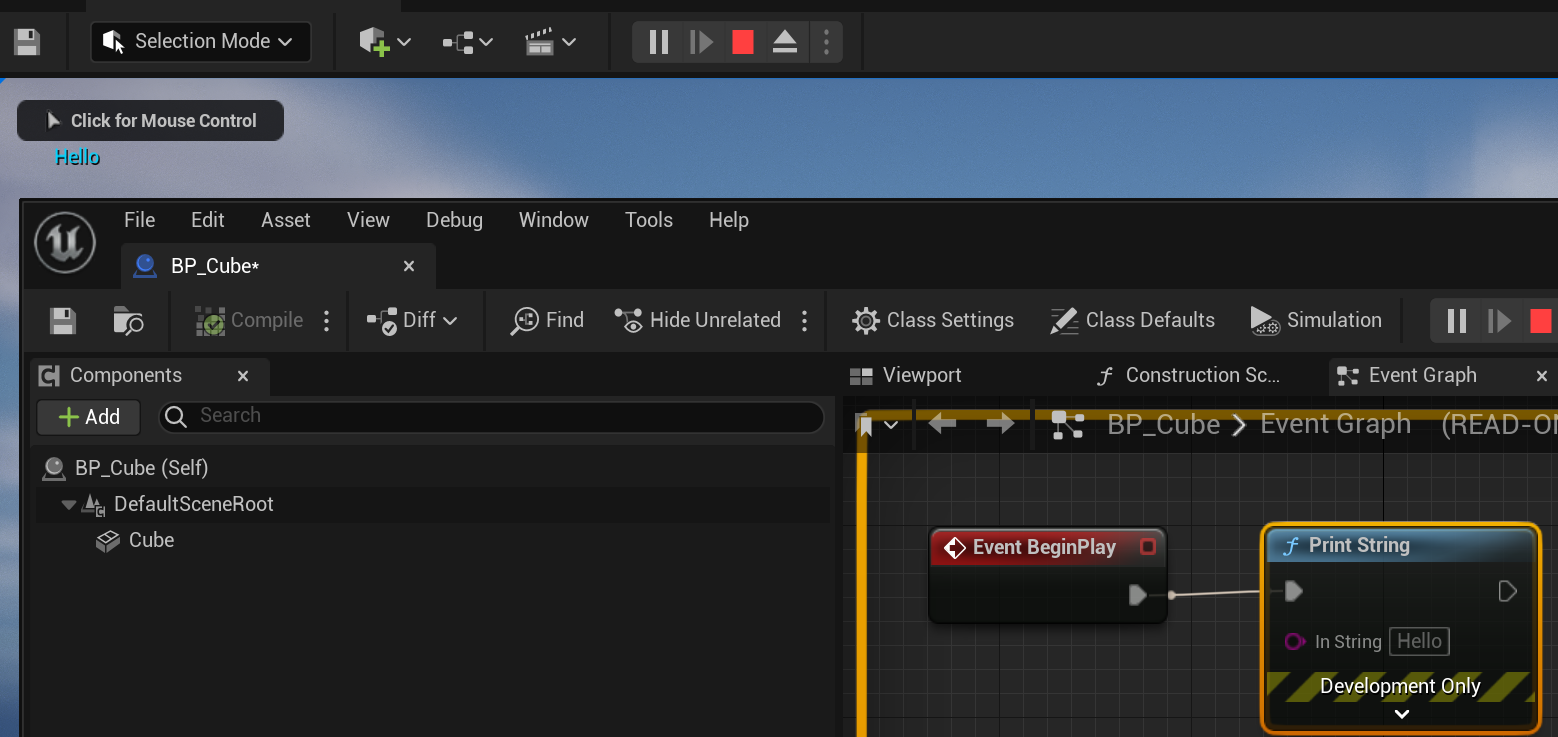The width and height of the screenshot is (1558, 737).
Task: Open Class Defaults
Action: click(x=1132, y=320)
